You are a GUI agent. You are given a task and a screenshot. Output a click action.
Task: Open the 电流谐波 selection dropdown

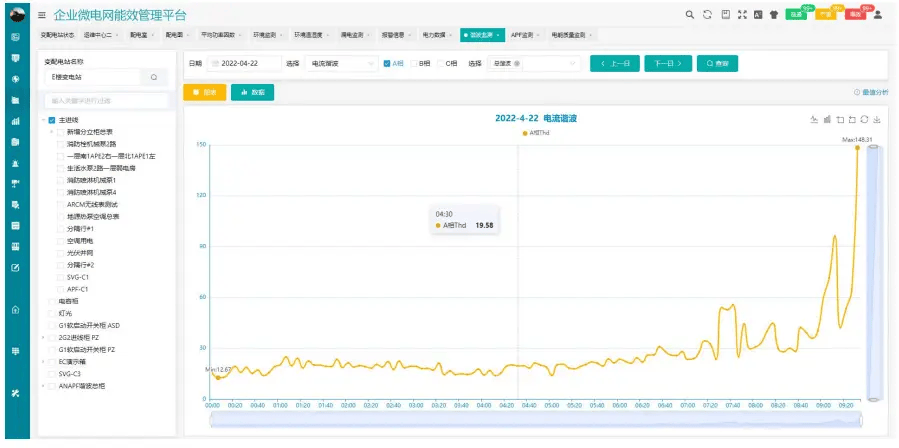tap(327, 63)
